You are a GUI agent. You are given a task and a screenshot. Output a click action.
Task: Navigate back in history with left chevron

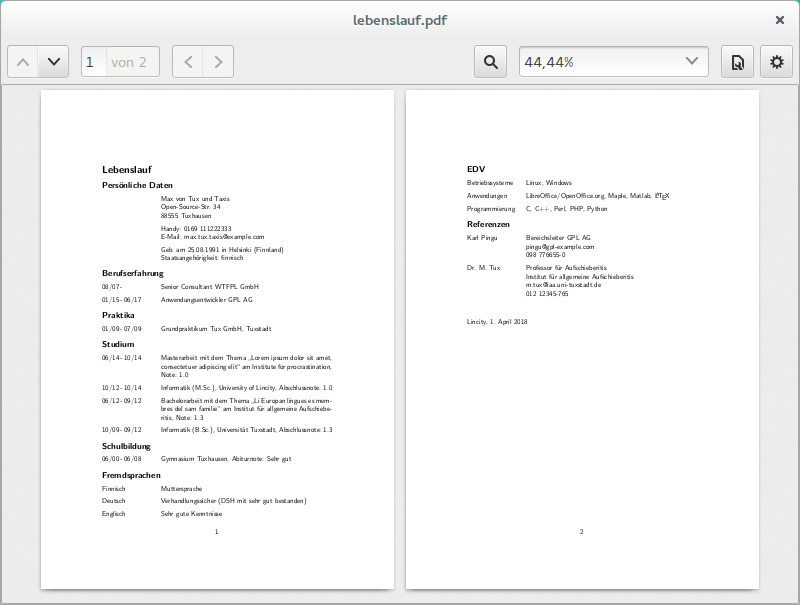click(x=188, y=62)
